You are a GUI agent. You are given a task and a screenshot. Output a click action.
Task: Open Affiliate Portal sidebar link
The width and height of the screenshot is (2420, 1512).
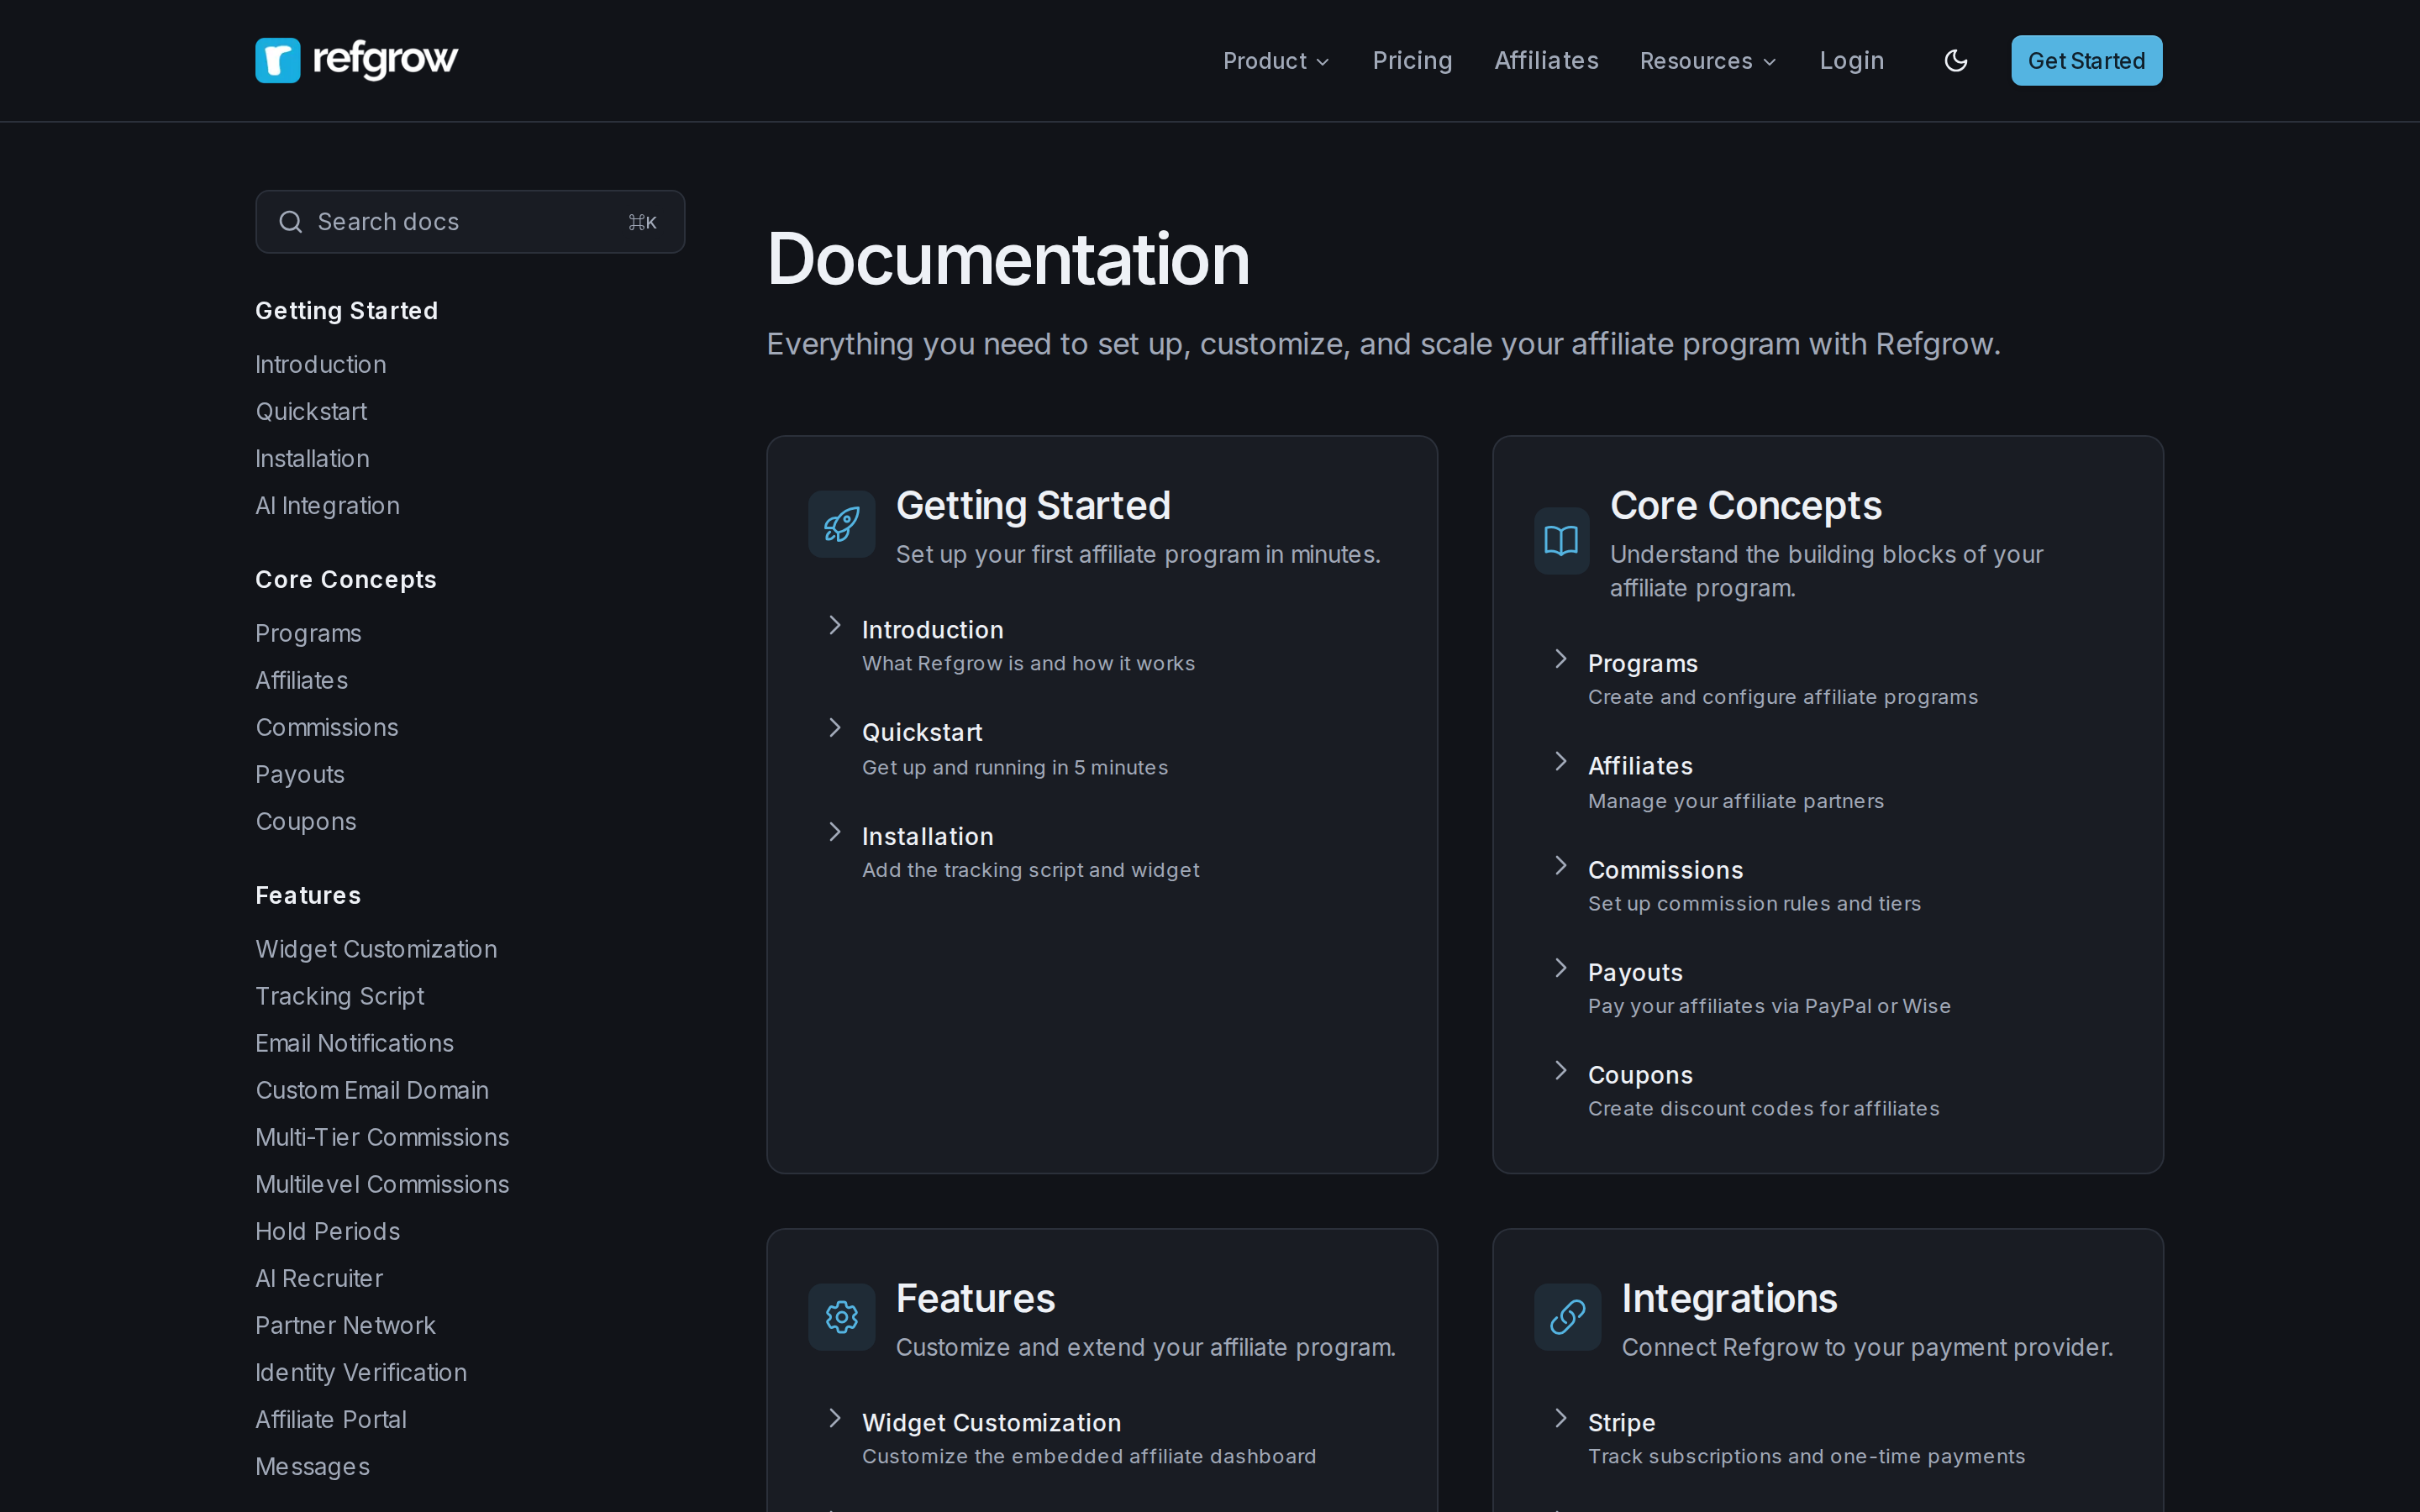coord(330,1420)
